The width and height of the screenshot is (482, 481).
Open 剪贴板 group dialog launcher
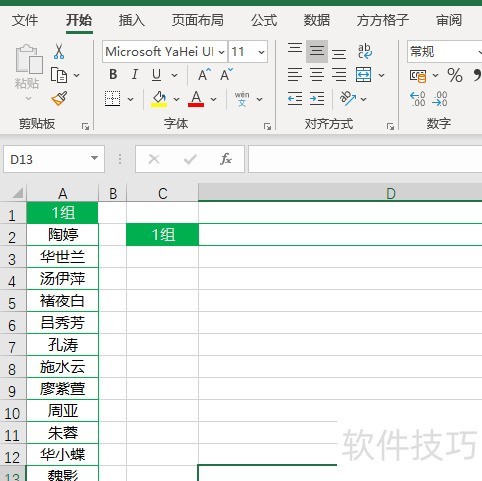85,126
